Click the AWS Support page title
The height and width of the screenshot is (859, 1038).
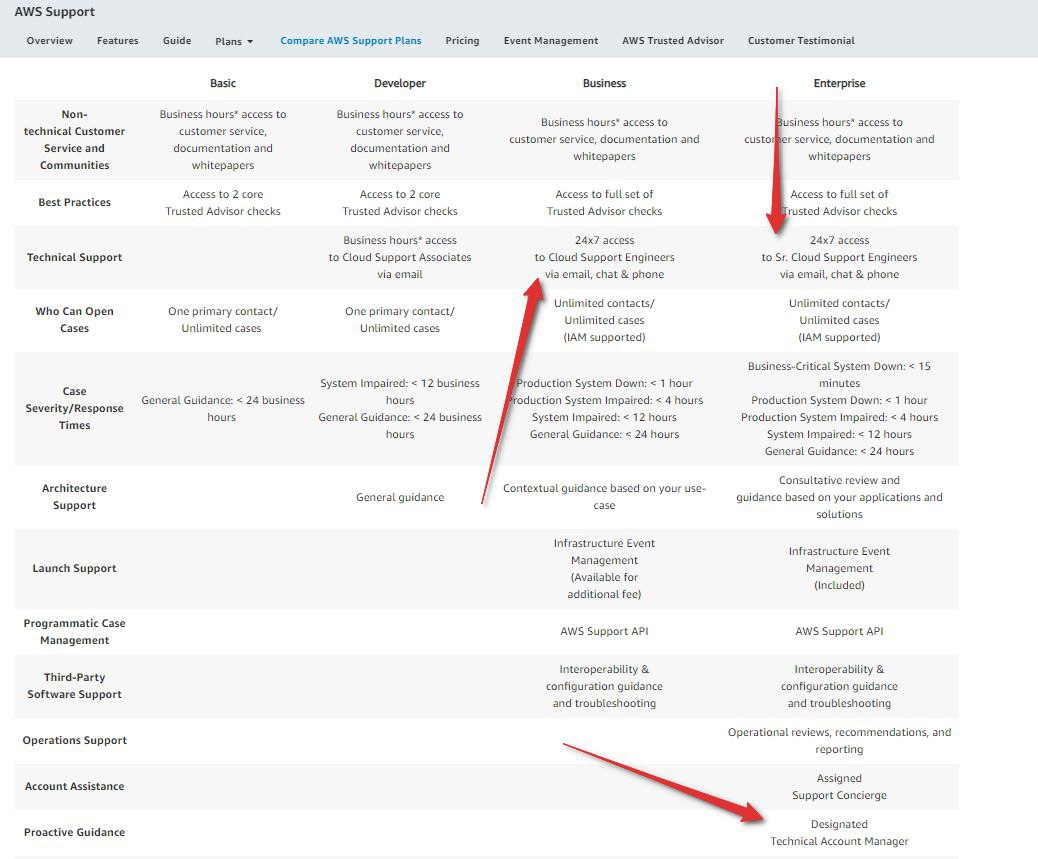pyautogui.click(x=55, y=12)
